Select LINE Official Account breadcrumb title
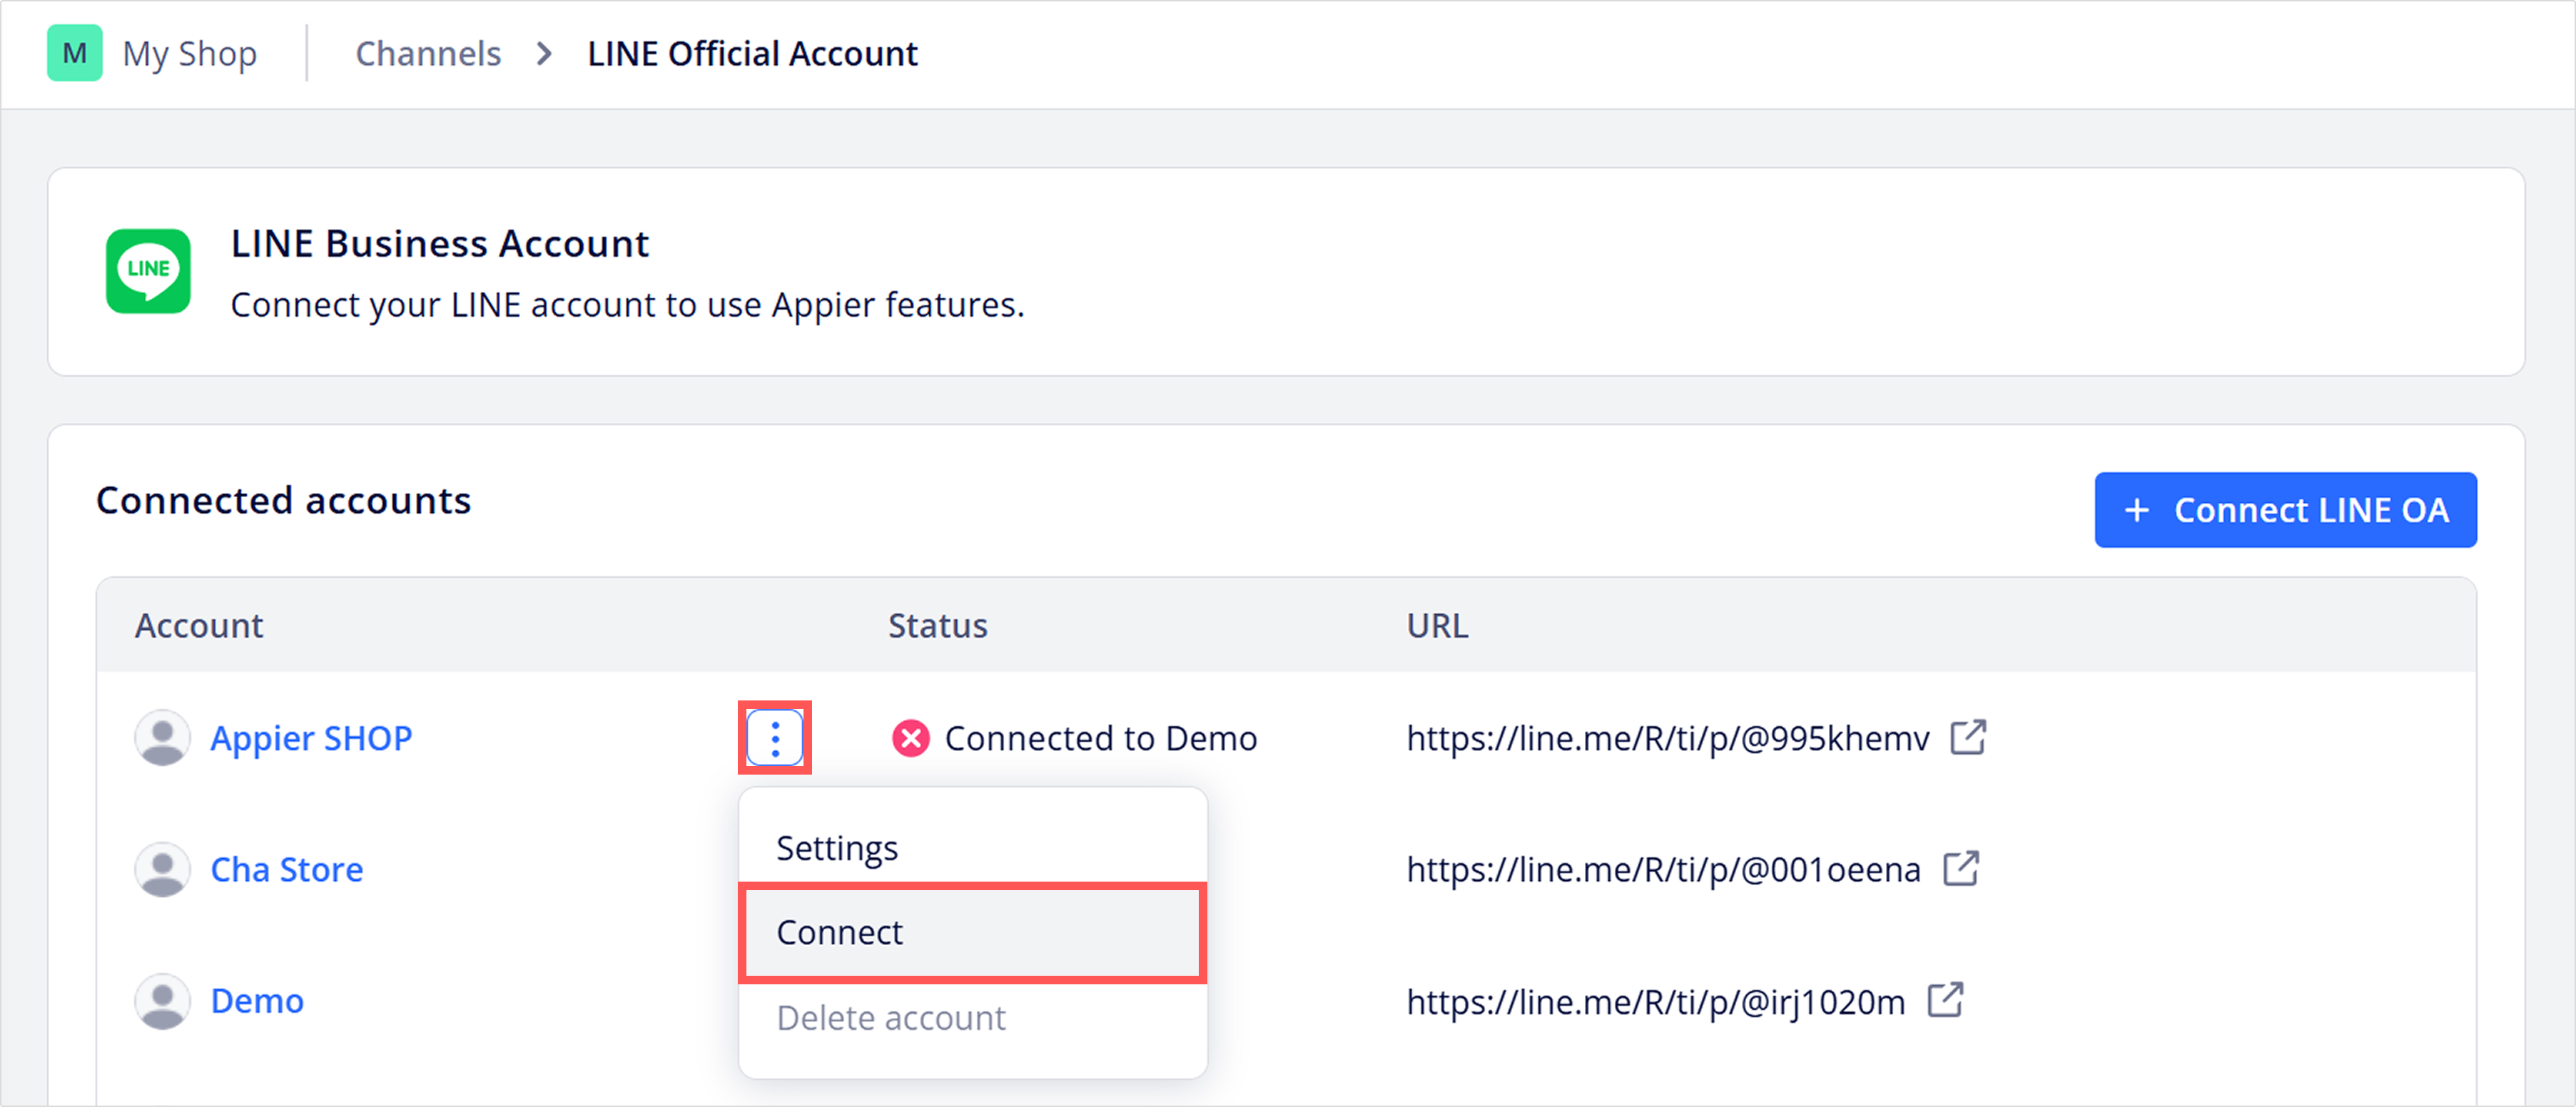The image size is (2576, 1107). click(x=752, y=53)
